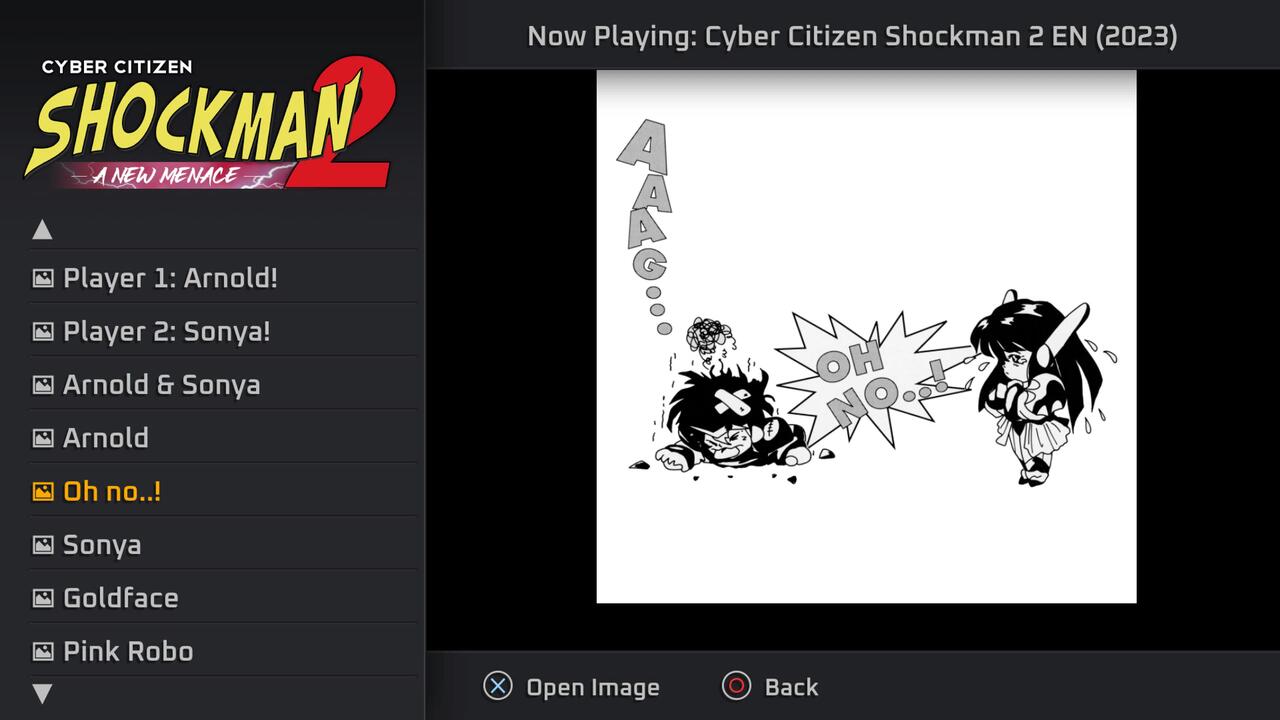Open the Pink Robo entry
Viewport: 1280px width, 720px height.
tap(223, 651)
